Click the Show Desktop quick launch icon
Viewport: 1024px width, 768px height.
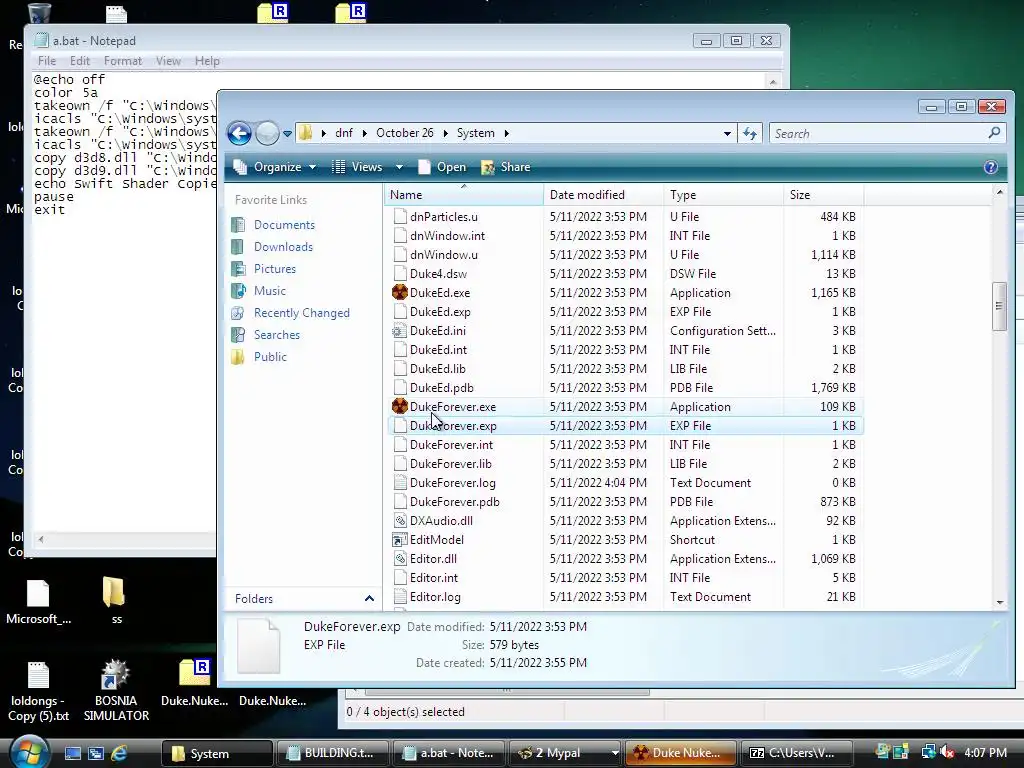click(72, 753)
